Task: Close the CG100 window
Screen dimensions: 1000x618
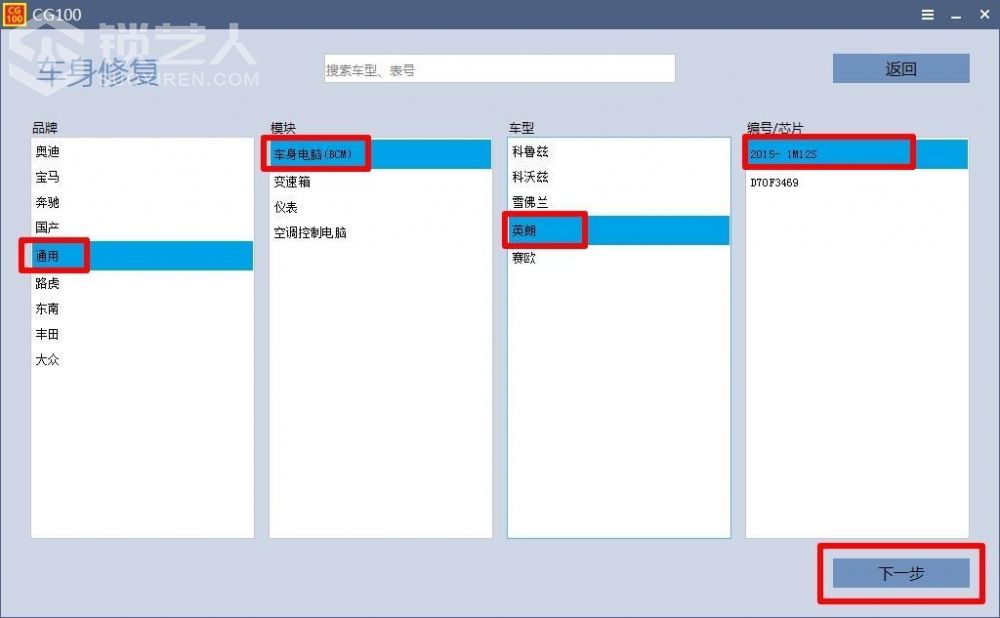Action: 985,14
